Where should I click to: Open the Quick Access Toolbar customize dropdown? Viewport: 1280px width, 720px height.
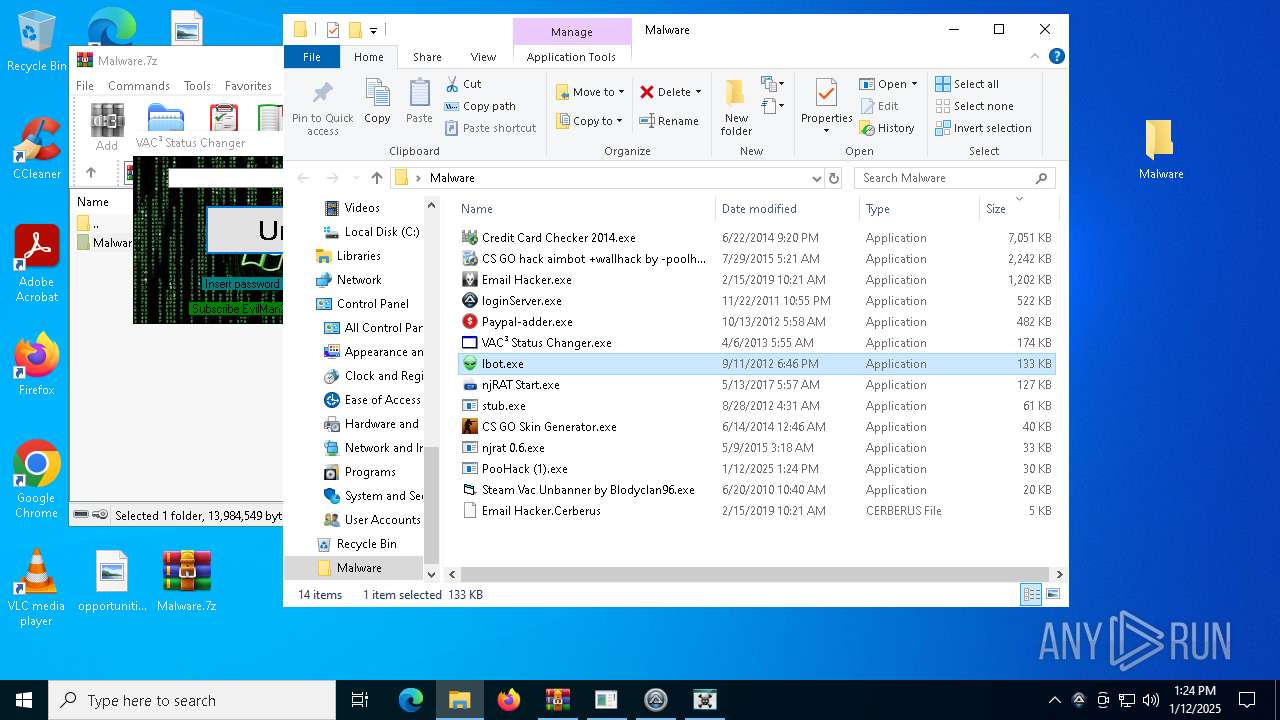click(x=374, y=30)
